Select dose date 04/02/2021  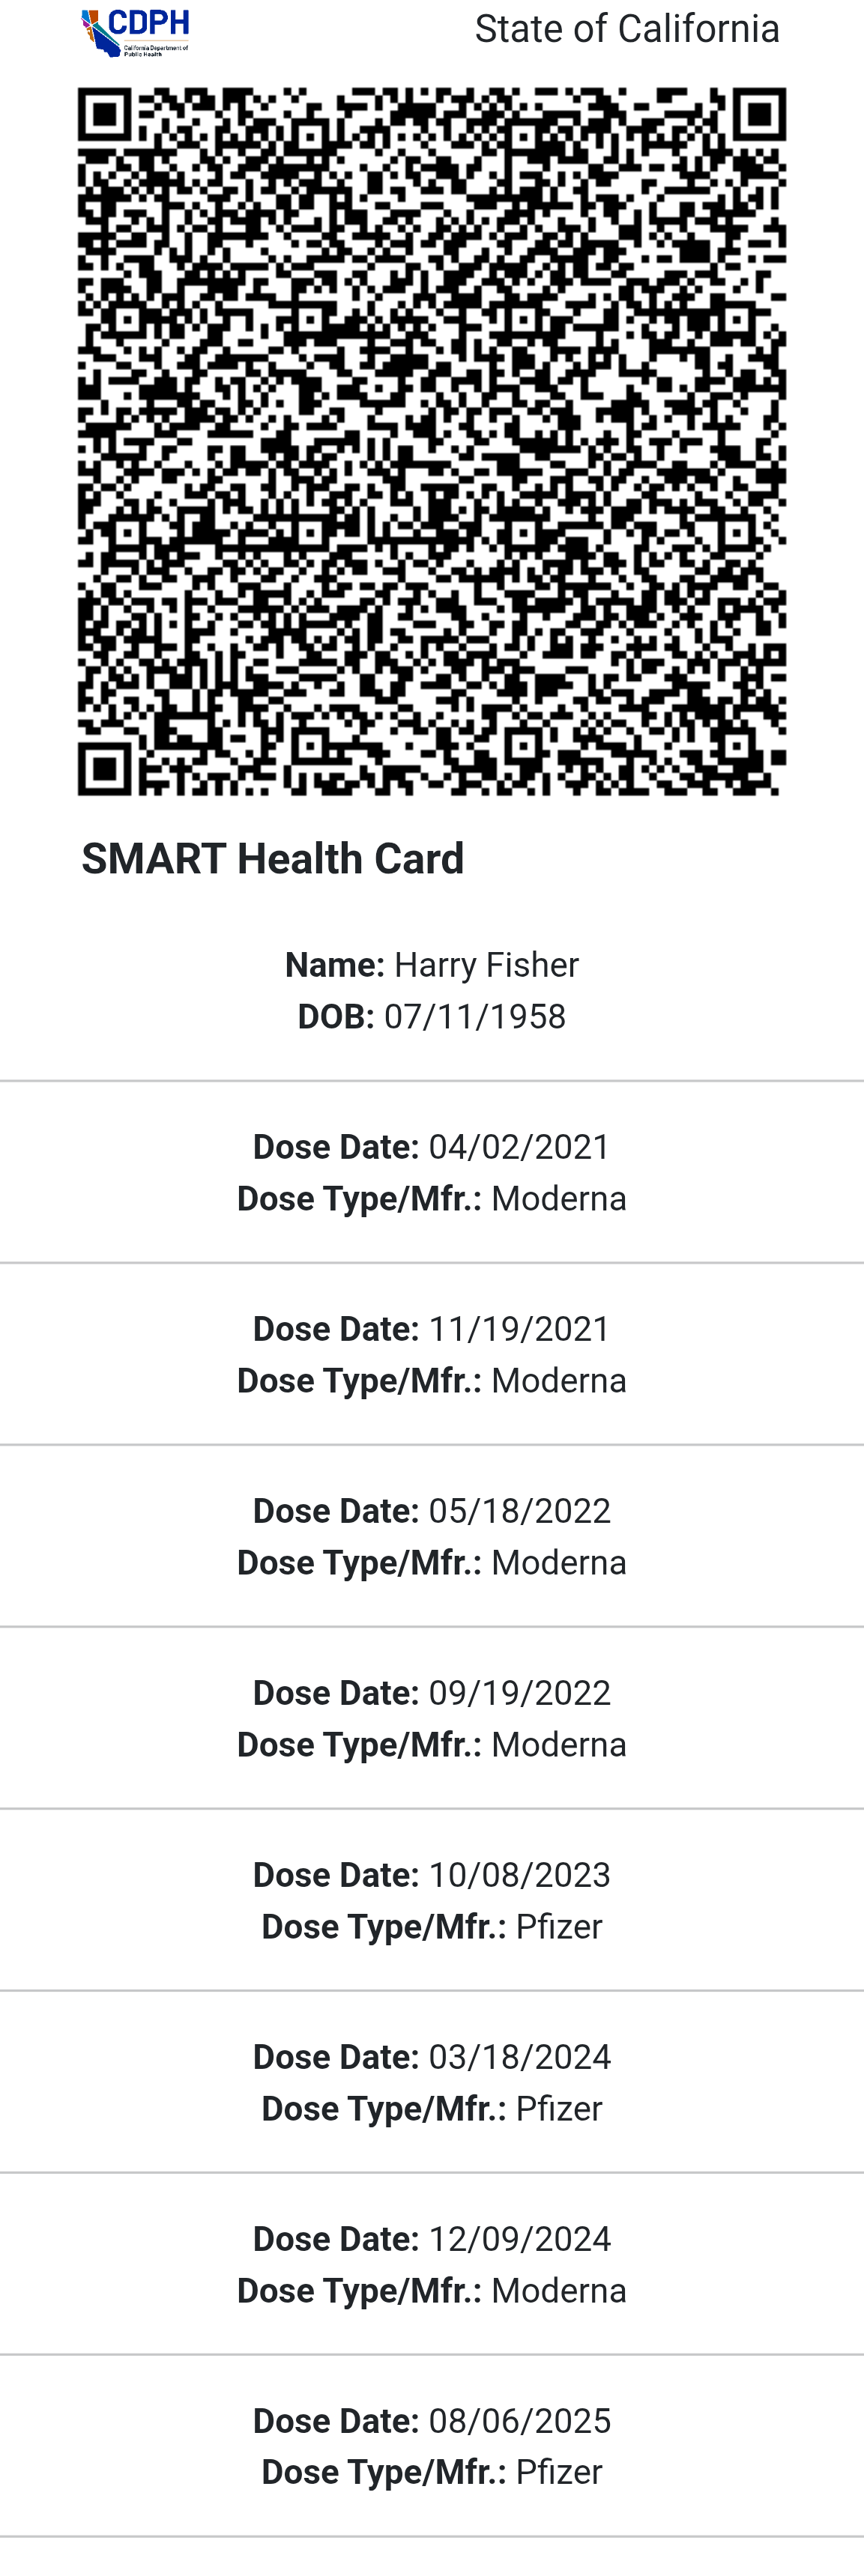point(519,1147)
